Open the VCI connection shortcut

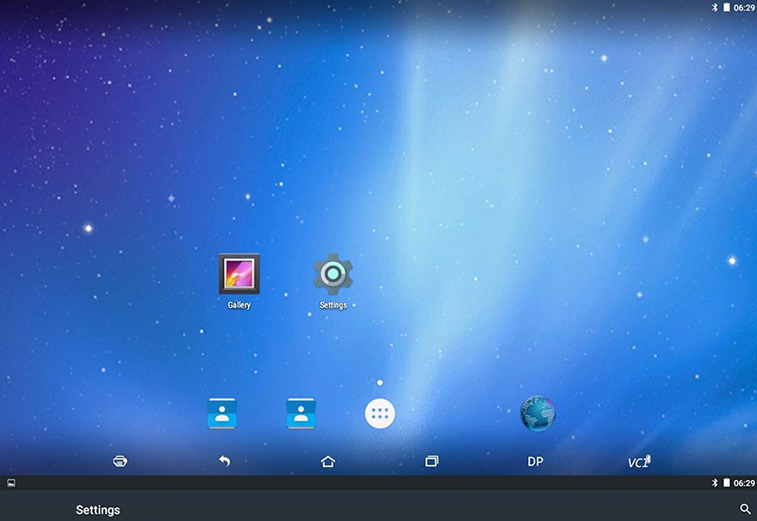pyautogui.click(x=639, y=462)
